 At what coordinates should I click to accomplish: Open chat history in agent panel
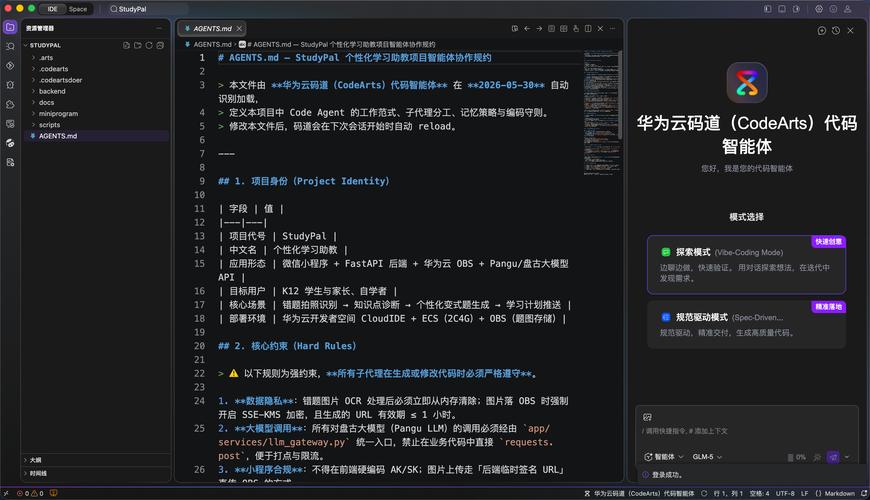(x=836, y=31)
